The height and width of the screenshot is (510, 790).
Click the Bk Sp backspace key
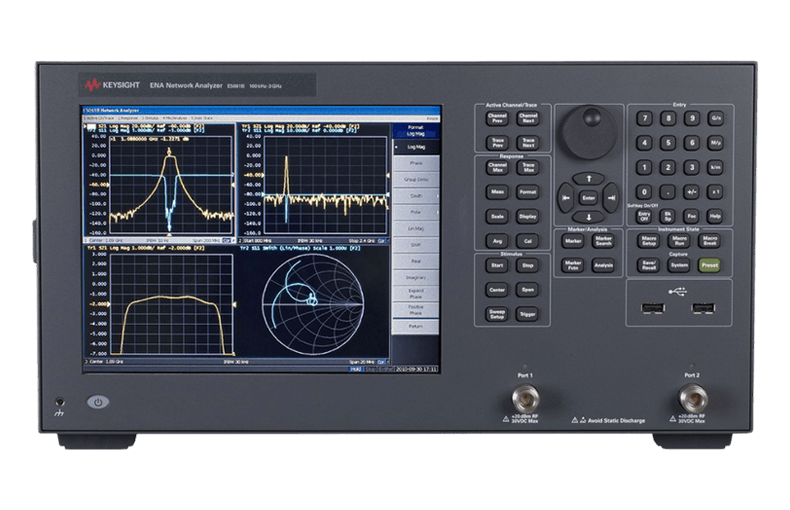pyautogui.click(x=668, y=217)
